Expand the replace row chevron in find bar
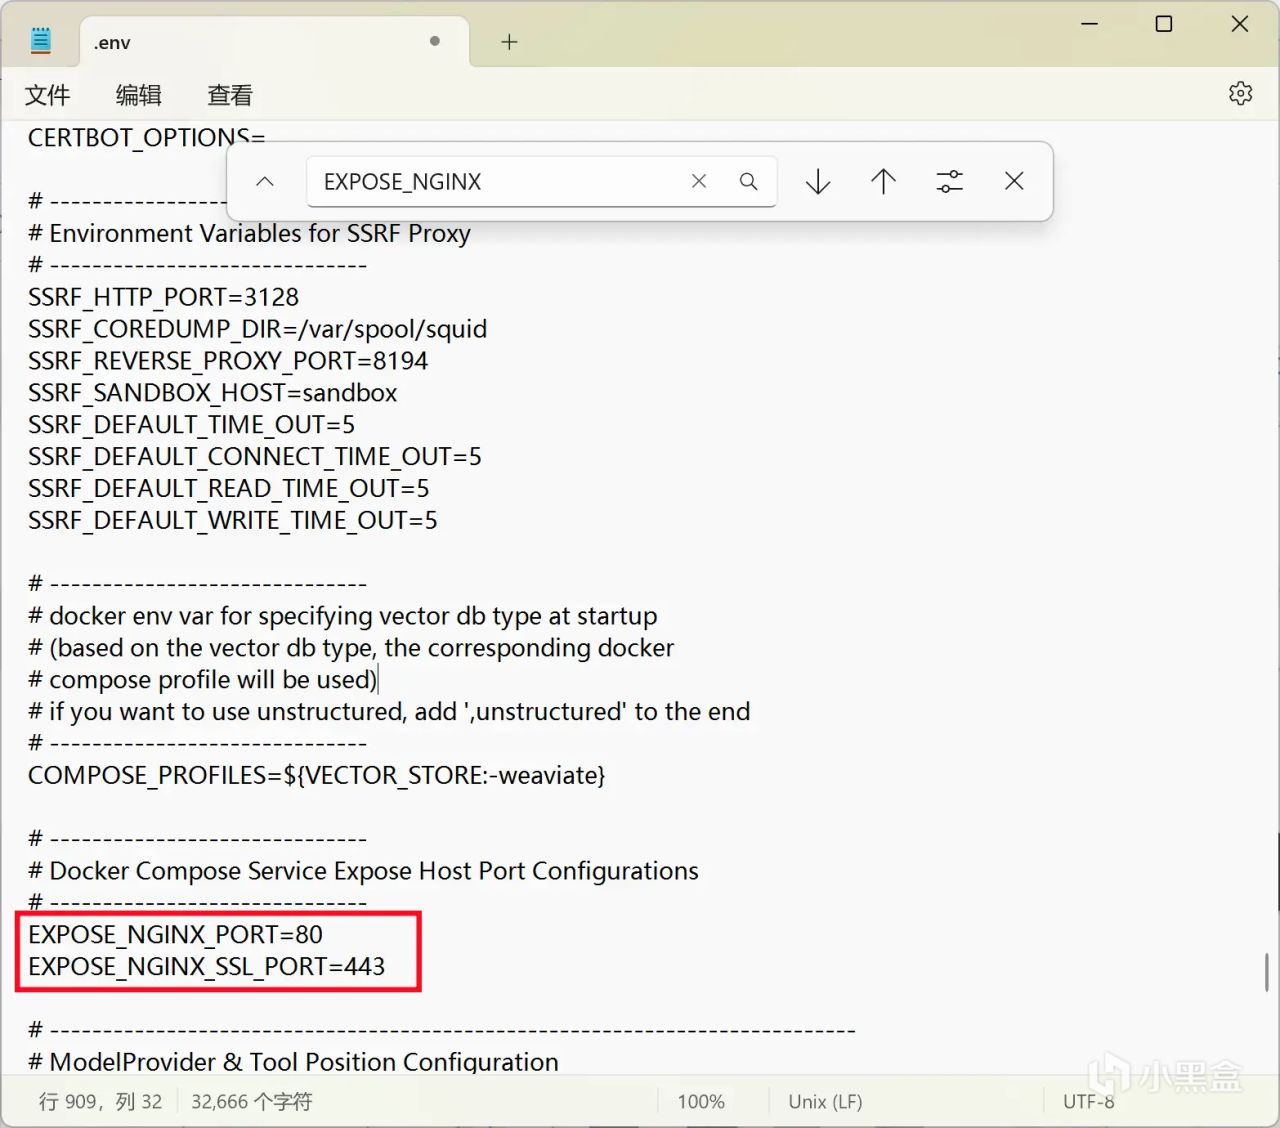Viewport: 1280px width, 1128px height. pyautogui.click(x=265, y=181)
